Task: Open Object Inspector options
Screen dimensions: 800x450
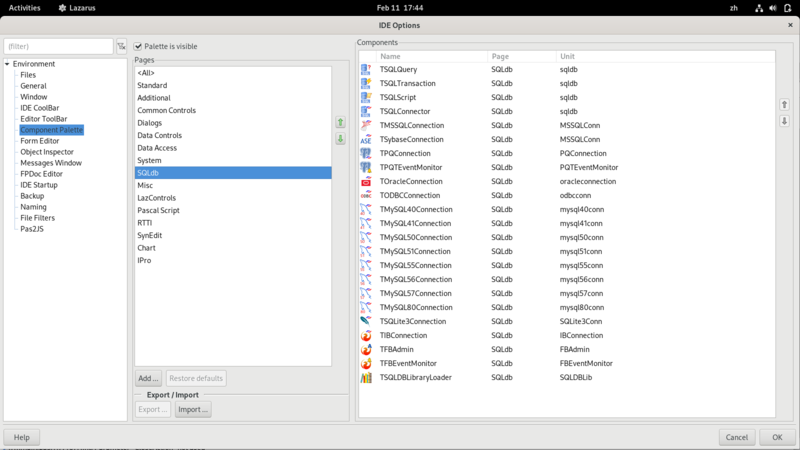Action: [x=47, y=152]
